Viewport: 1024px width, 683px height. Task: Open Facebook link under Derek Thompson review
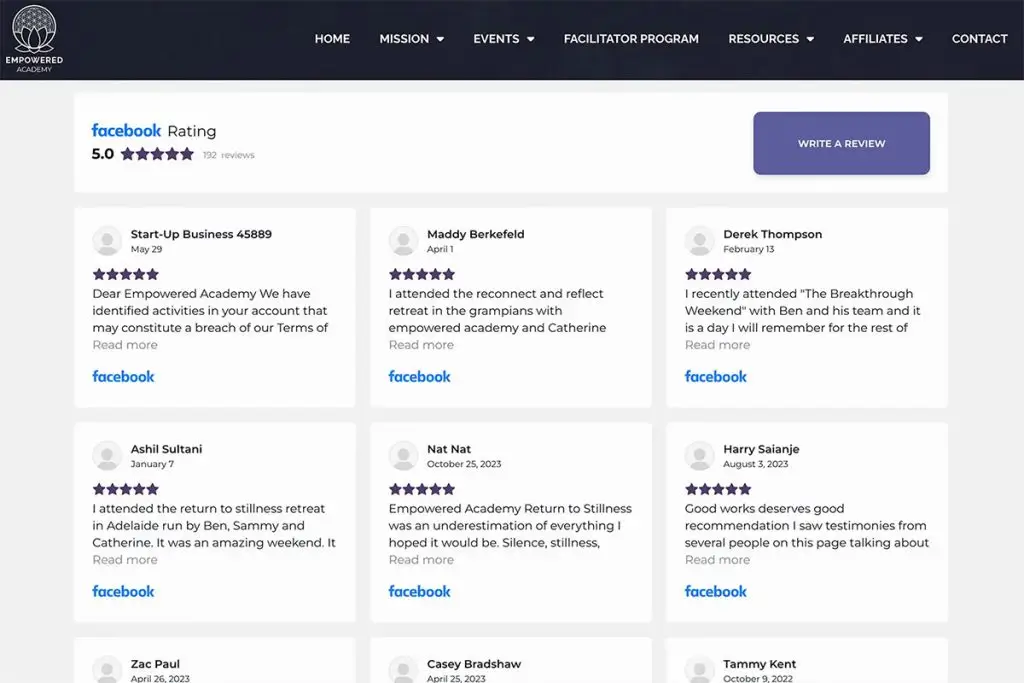click(x=716, y=377)
